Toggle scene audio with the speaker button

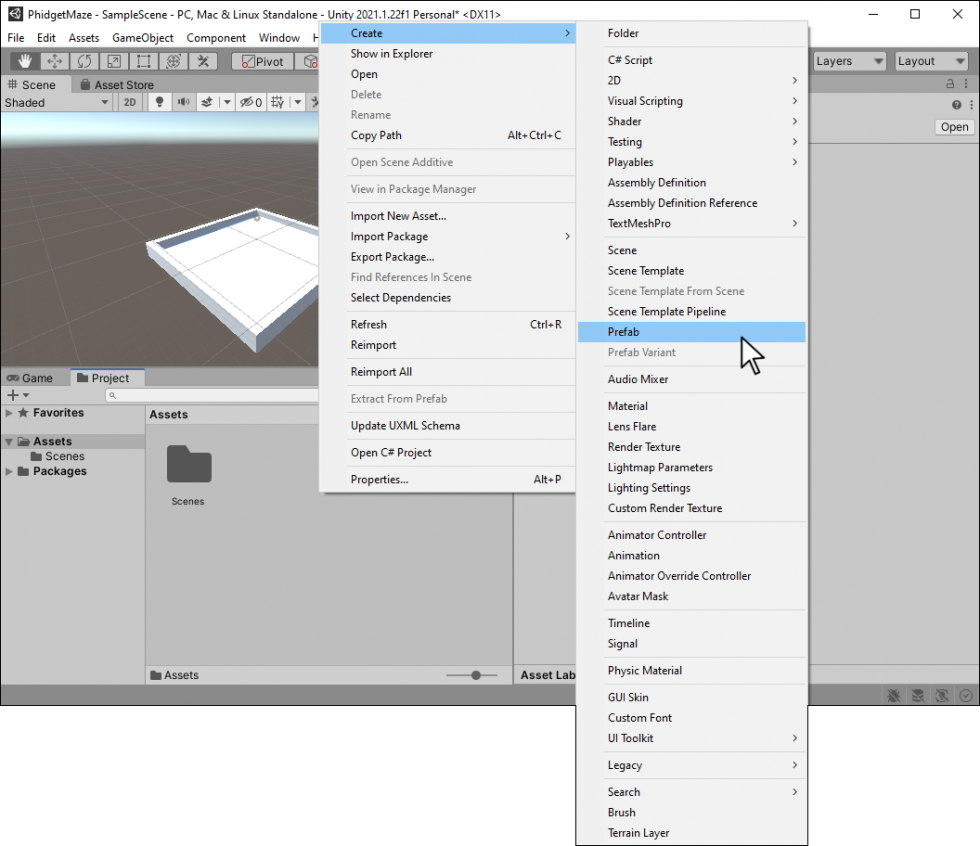coord(183,102)
